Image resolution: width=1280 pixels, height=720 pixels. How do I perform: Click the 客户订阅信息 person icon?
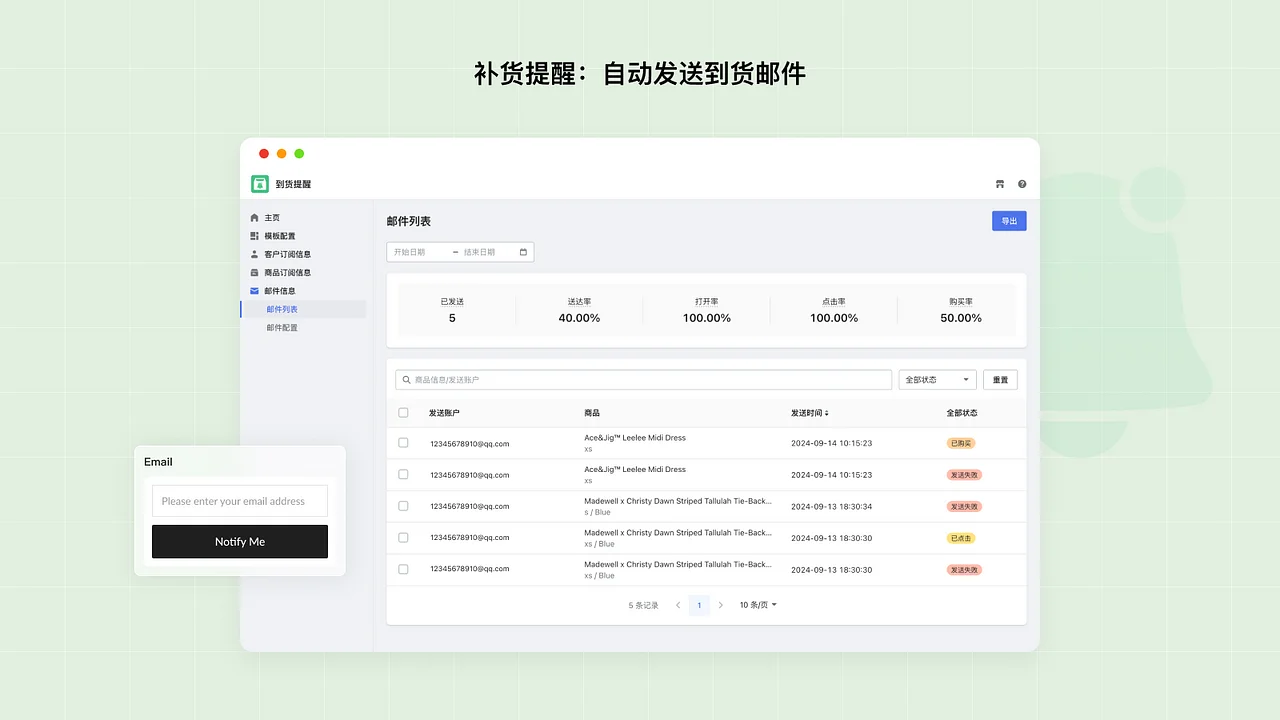pos(254,254)
